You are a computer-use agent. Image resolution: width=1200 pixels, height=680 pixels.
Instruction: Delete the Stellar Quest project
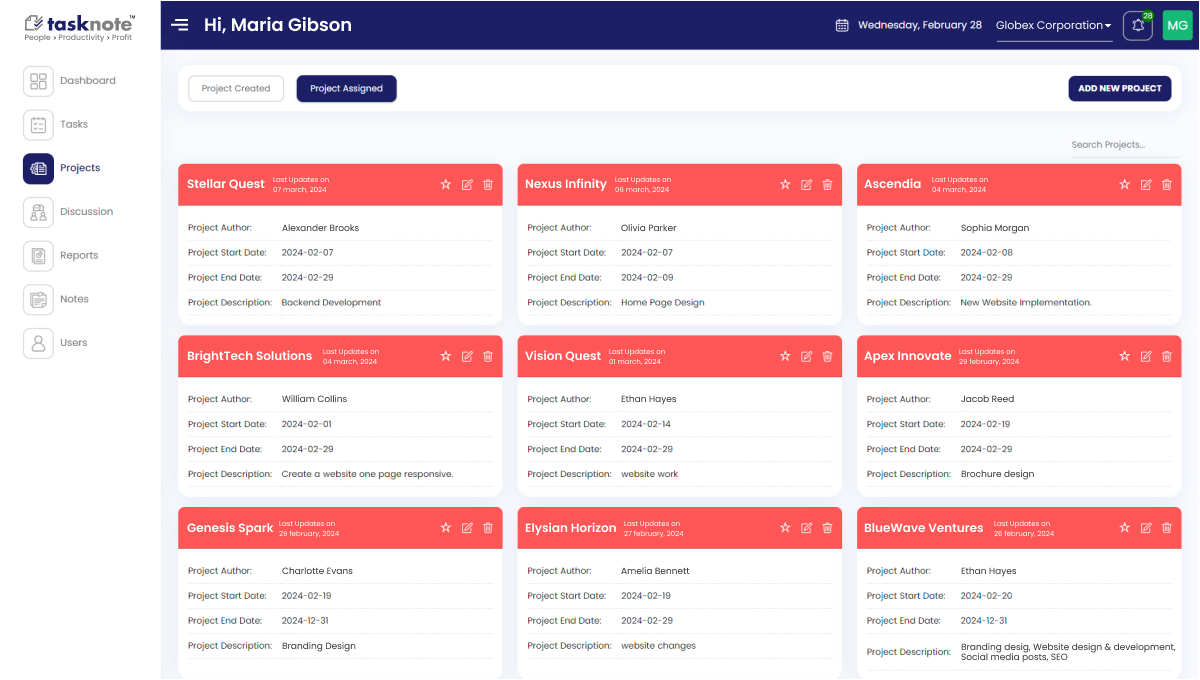488,185
